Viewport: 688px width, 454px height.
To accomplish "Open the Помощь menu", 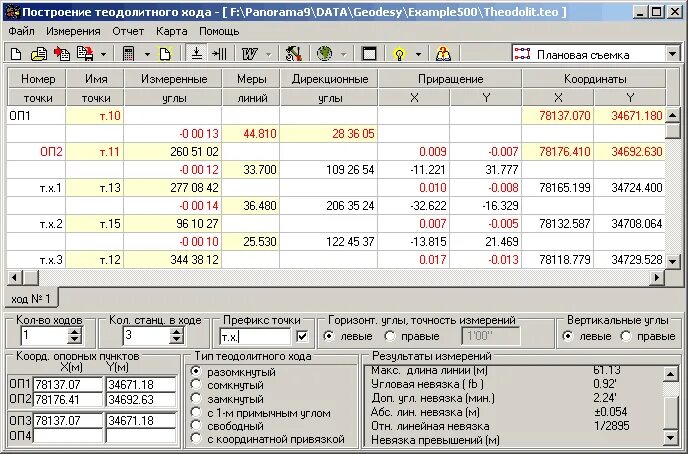I will [219, 32].
